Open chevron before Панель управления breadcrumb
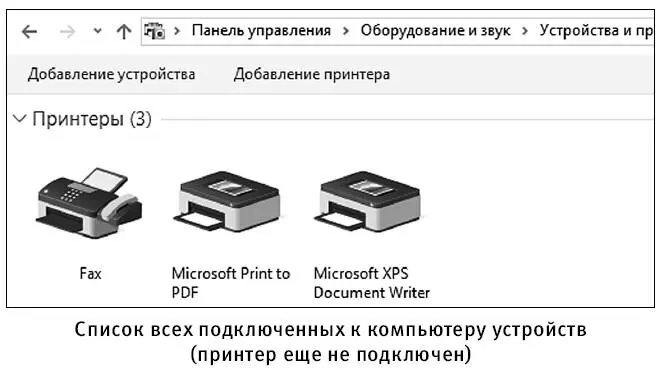This screenshot has width=664, height=373. (x=177, y=31)
